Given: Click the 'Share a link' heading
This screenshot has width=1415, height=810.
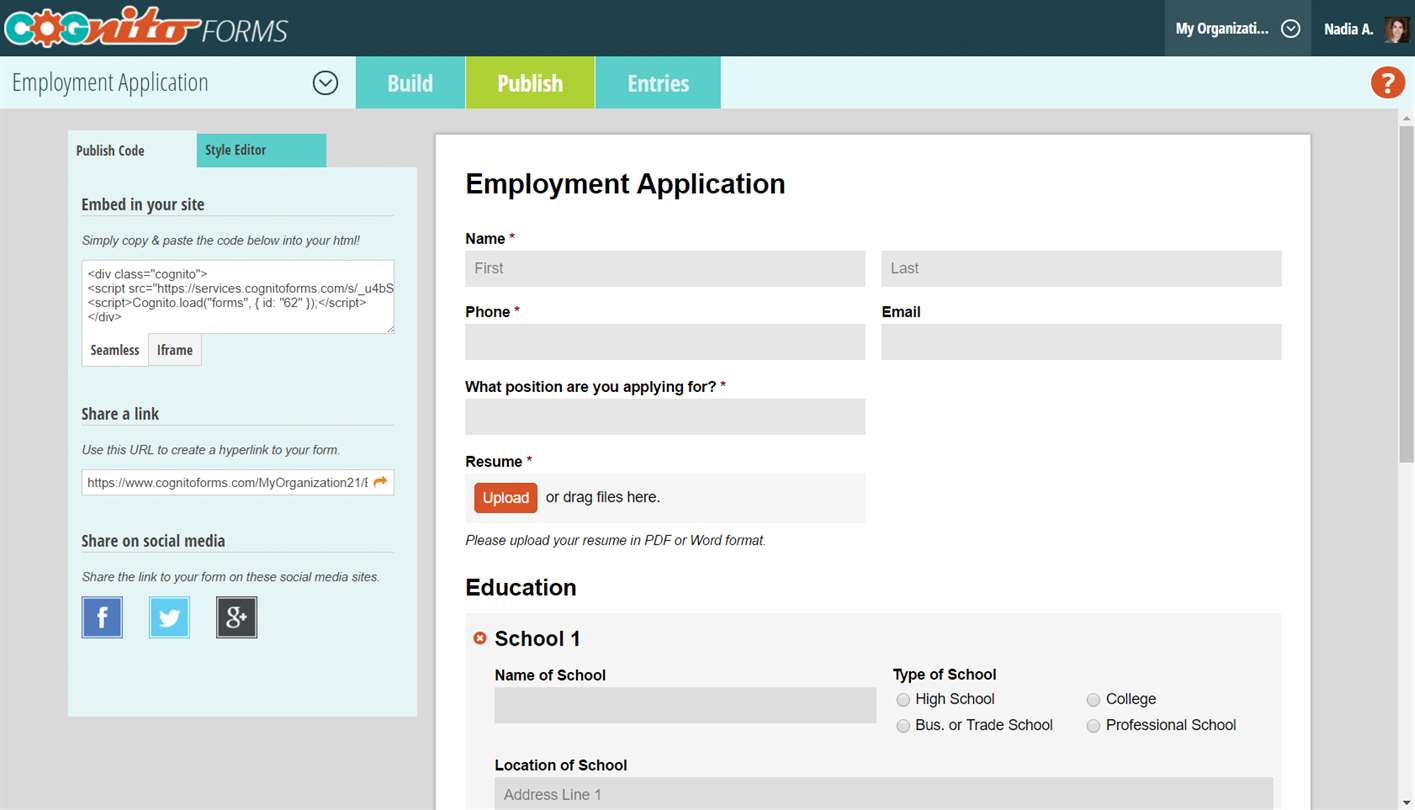Looking at the screenshot, I should (x=120, y=414).
